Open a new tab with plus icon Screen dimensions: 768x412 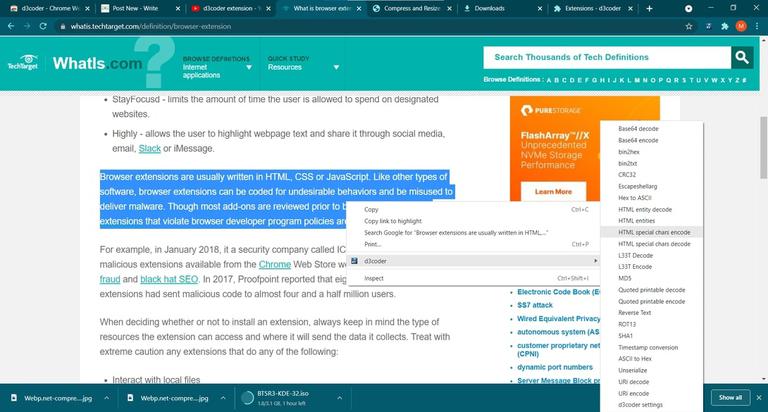pos(649,8)
